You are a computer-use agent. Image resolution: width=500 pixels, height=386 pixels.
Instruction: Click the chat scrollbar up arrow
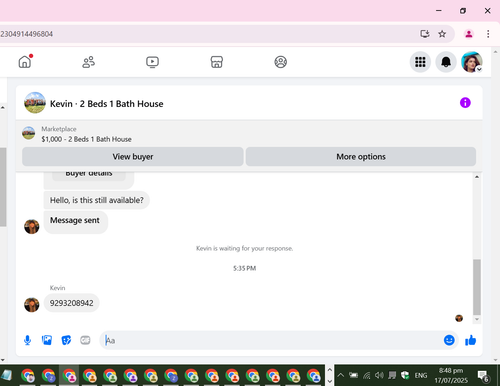(477, 177)
